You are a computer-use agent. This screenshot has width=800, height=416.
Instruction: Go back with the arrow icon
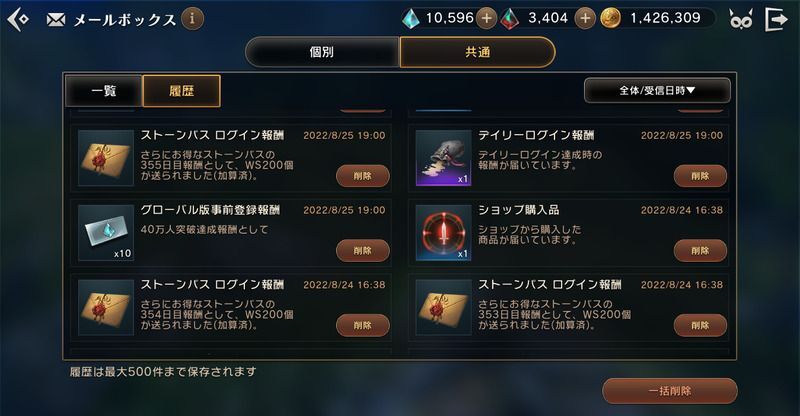coord(18,20)
